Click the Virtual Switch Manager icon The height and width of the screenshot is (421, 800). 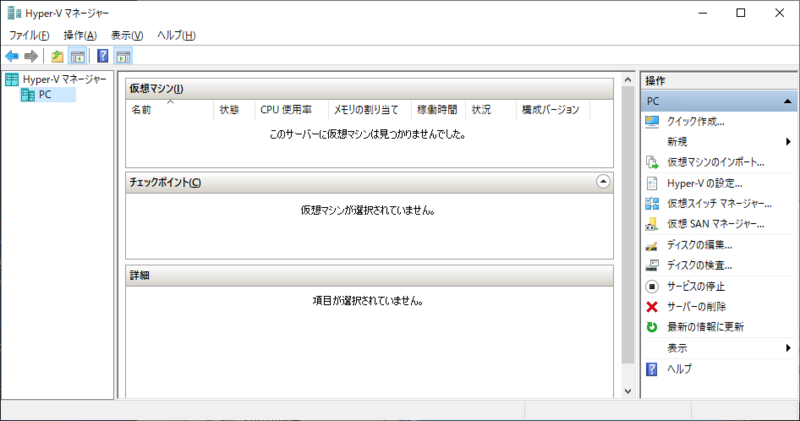(652, 204)
